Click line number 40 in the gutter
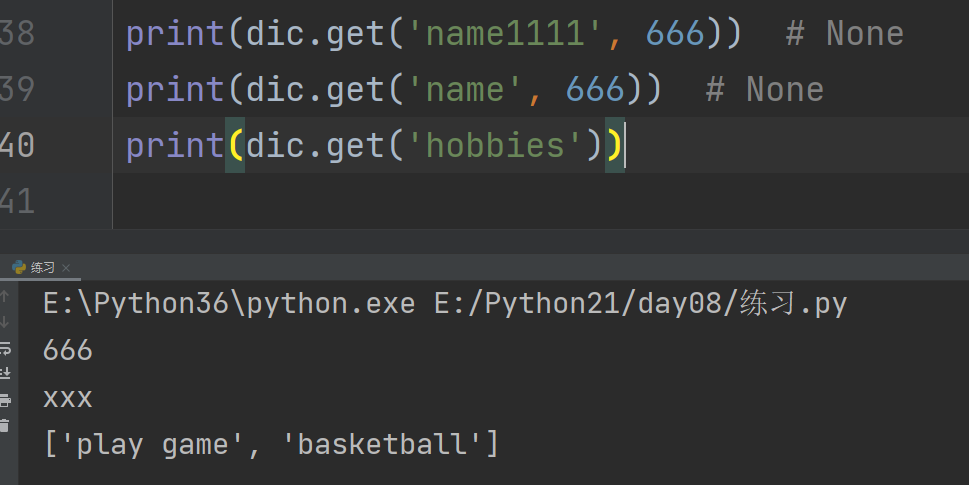This screenshot has width=969, height=485. pyautogui.click(x=17, y=145)
